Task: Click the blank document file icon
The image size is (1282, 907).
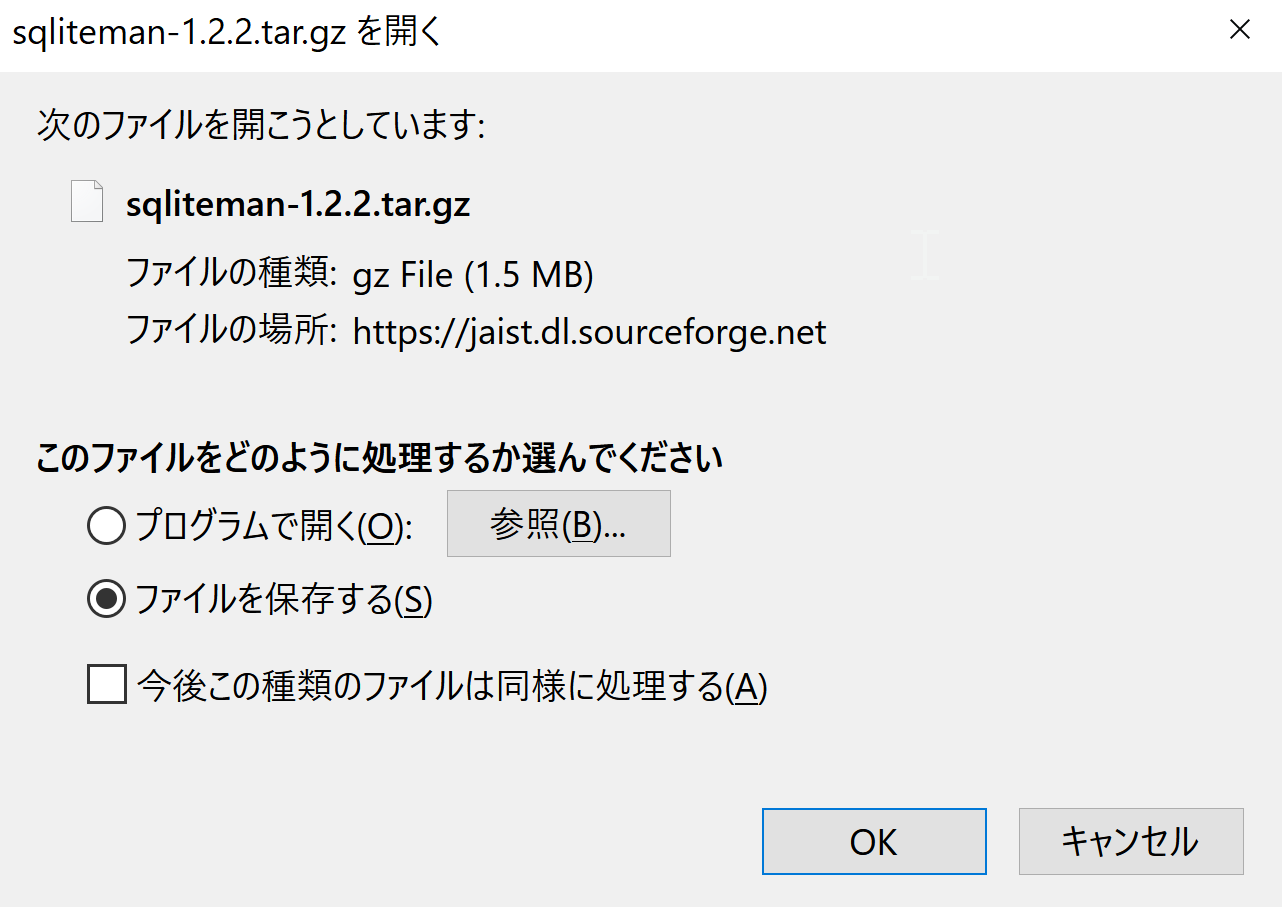Action: point(87,201)
